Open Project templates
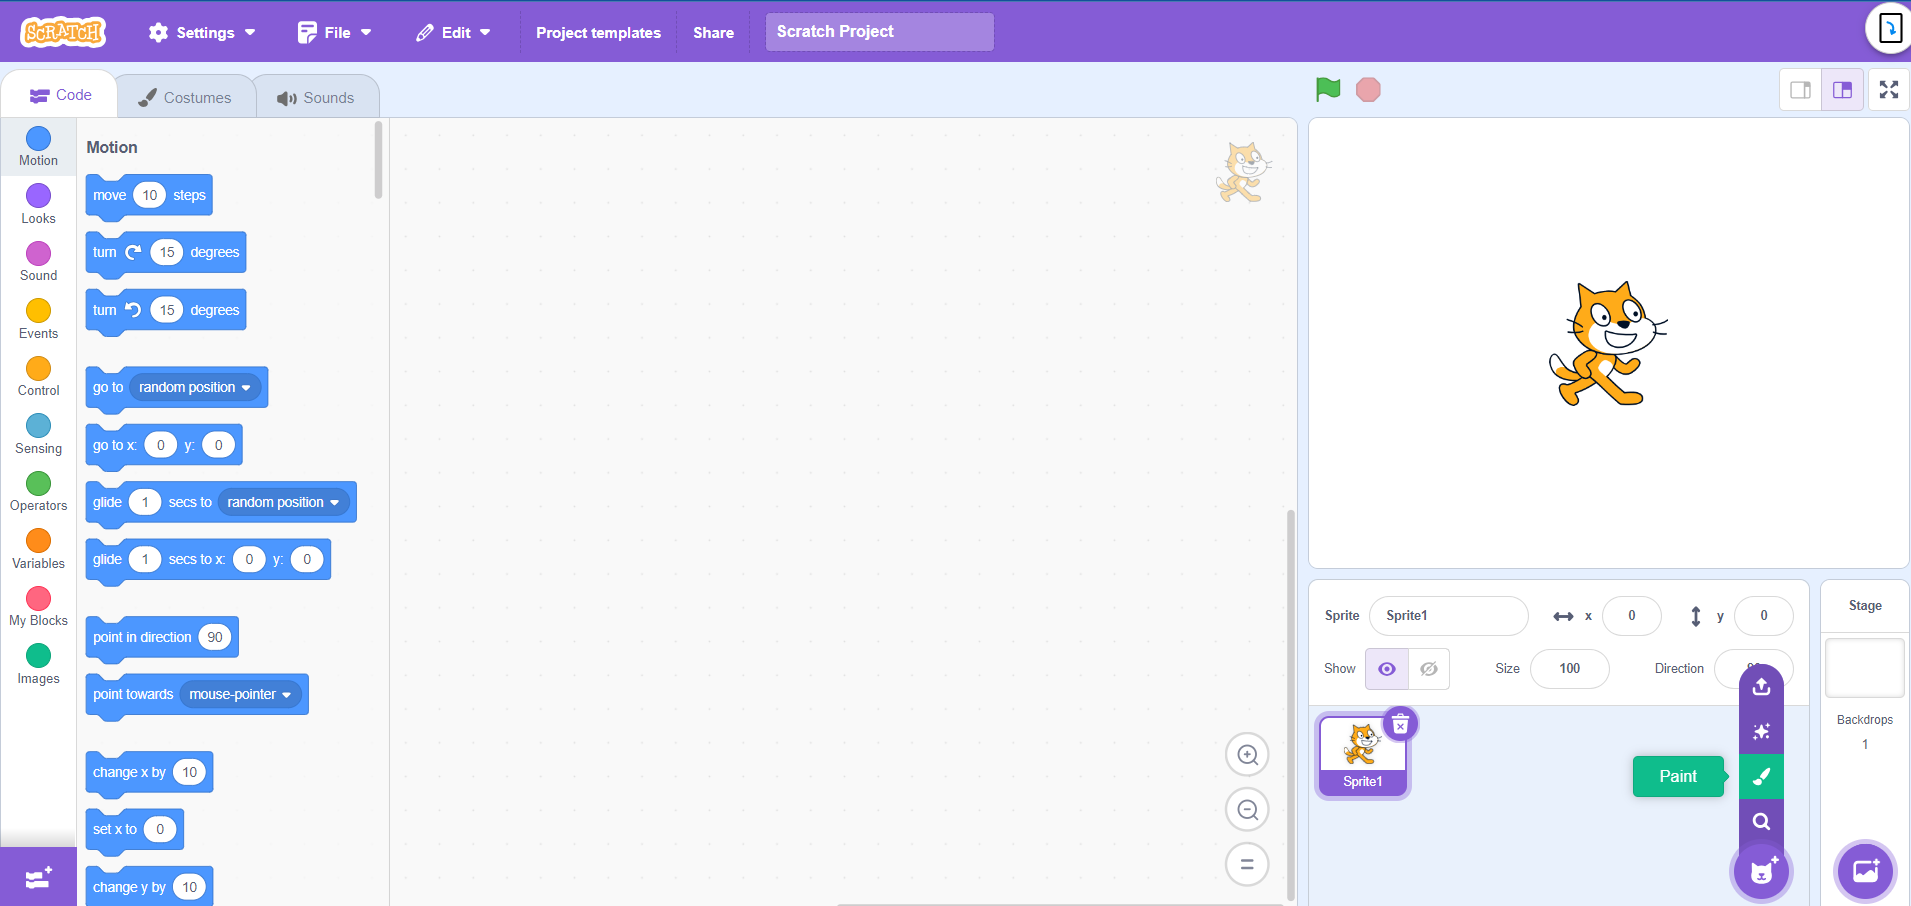This screenshot has width=1911, height=906. point(598,32)
